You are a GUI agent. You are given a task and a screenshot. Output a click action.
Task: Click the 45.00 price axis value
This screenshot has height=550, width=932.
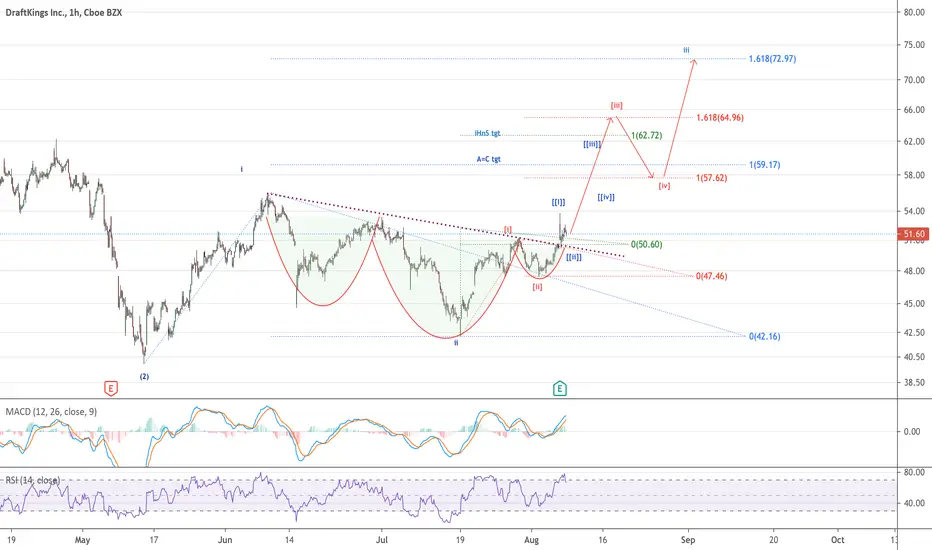[x=914, y=303]
